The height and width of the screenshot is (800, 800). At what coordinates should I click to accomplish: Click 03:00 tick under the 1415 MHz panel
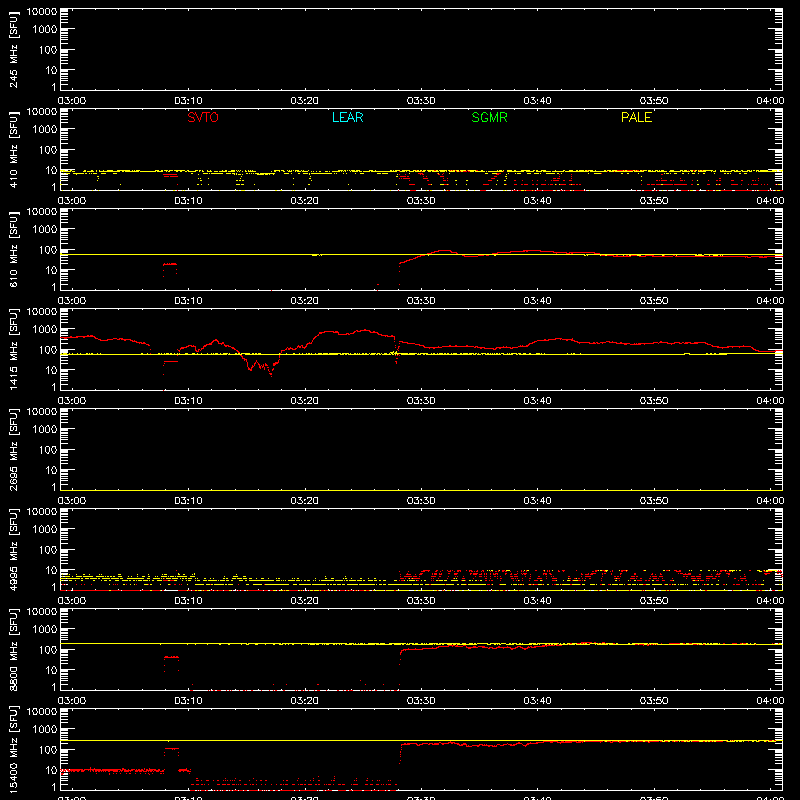pyautogui.click(x=71, y=401)
